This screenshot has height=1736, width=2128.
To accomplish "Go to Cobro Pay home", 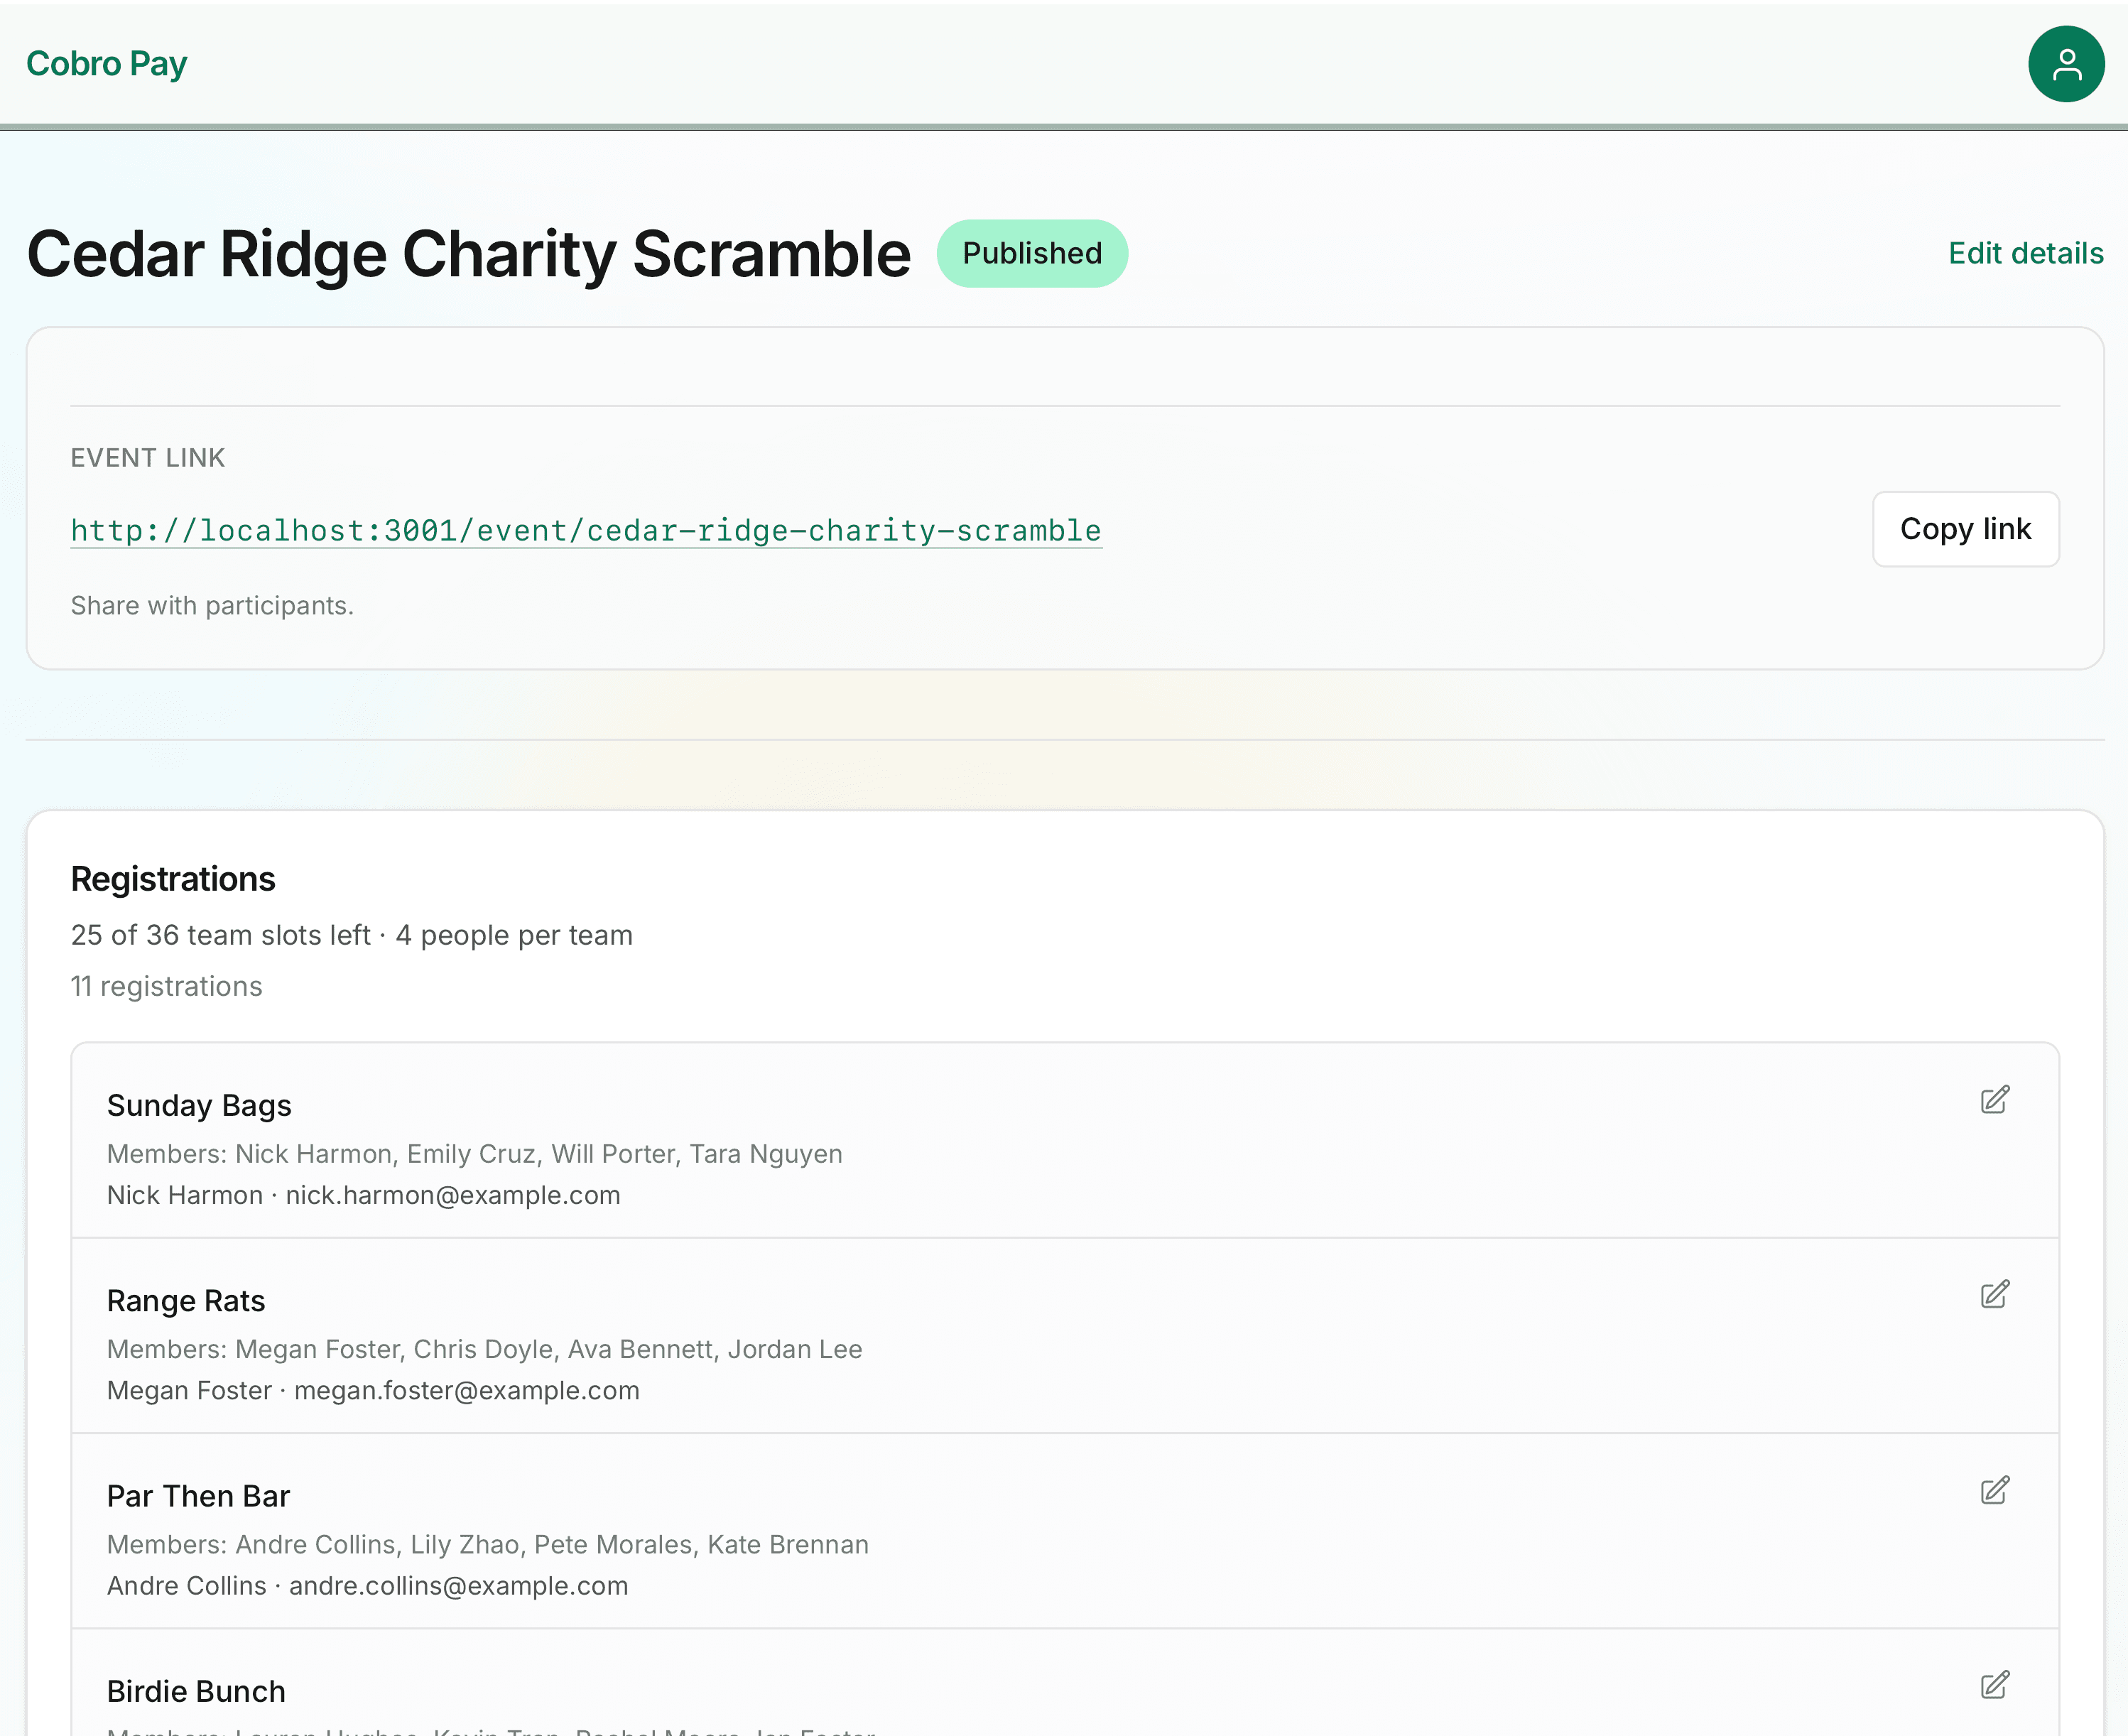I will (107, 63).
